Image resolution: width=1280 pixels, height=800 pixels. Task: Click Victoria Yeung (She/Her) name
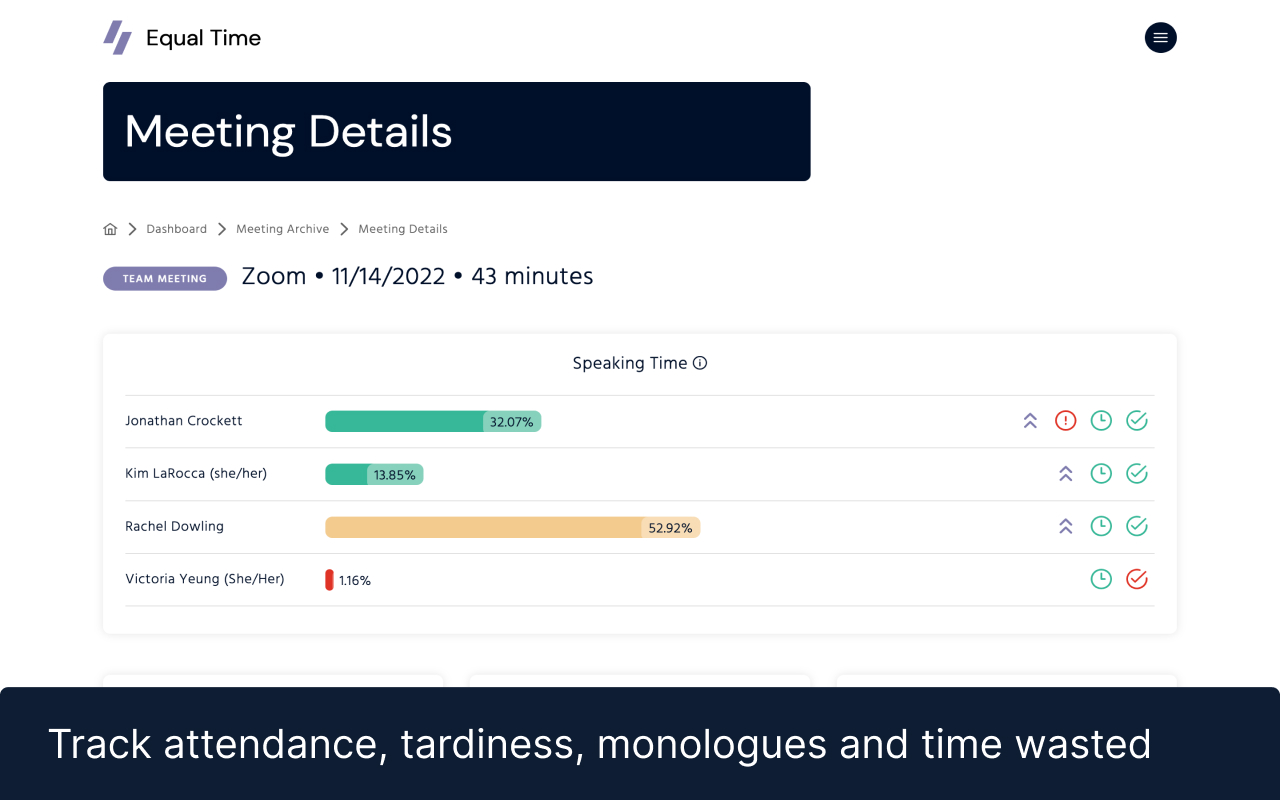205,579
